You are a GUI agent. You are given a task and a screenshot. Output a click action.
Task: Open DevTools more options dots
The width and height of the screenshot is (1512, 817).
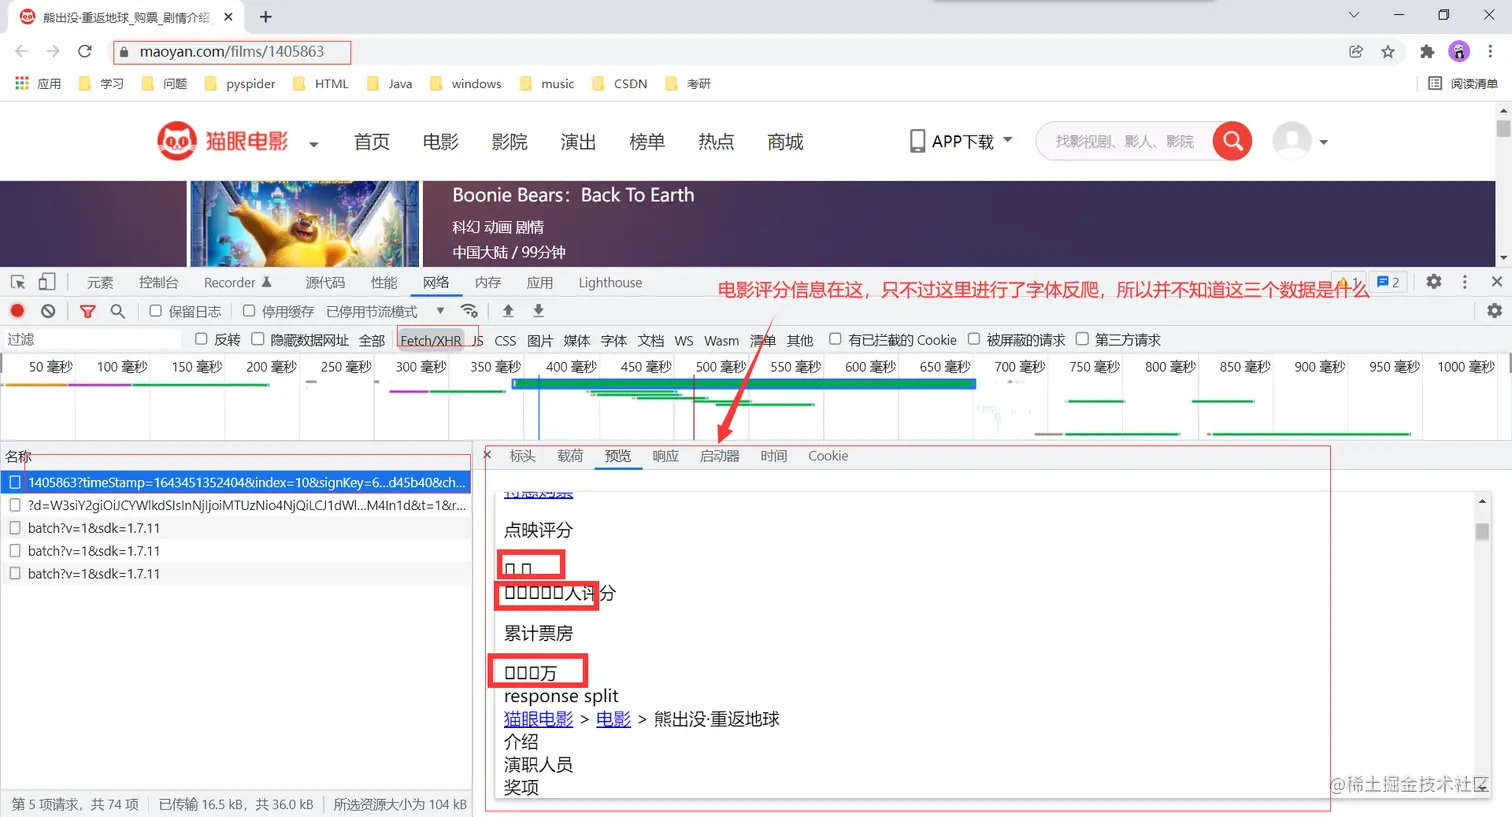coord(1465,282)
